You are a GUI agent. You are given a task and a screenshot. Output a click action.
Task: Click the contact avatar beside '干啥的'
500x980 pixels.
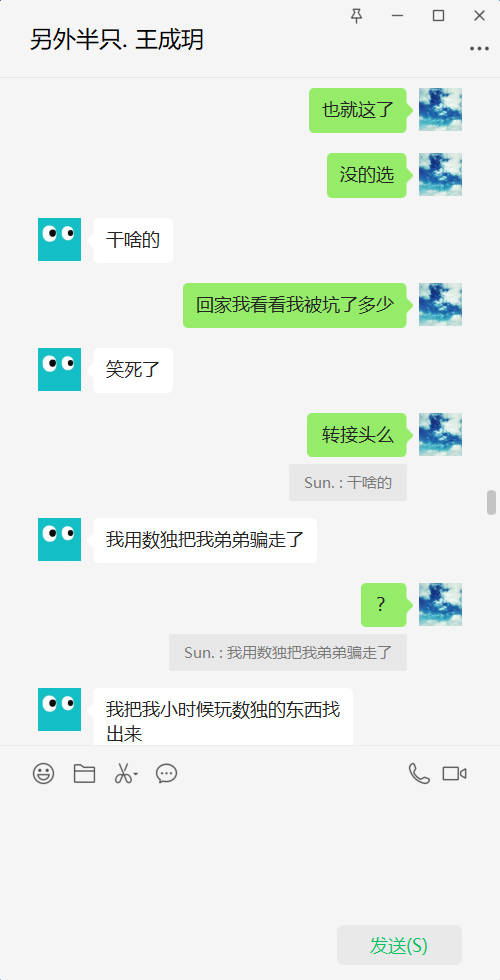tap(59, 239)
